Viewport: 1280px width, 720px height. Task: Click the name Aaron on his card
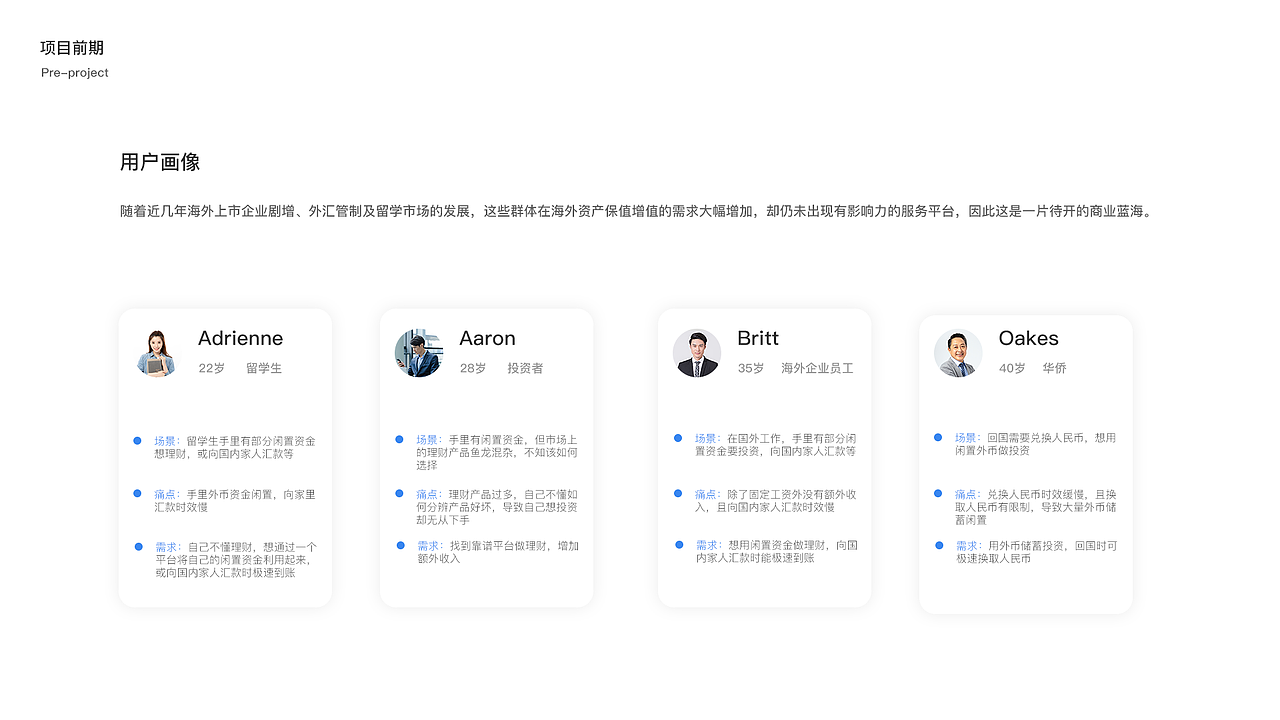[x=487, y=338]
